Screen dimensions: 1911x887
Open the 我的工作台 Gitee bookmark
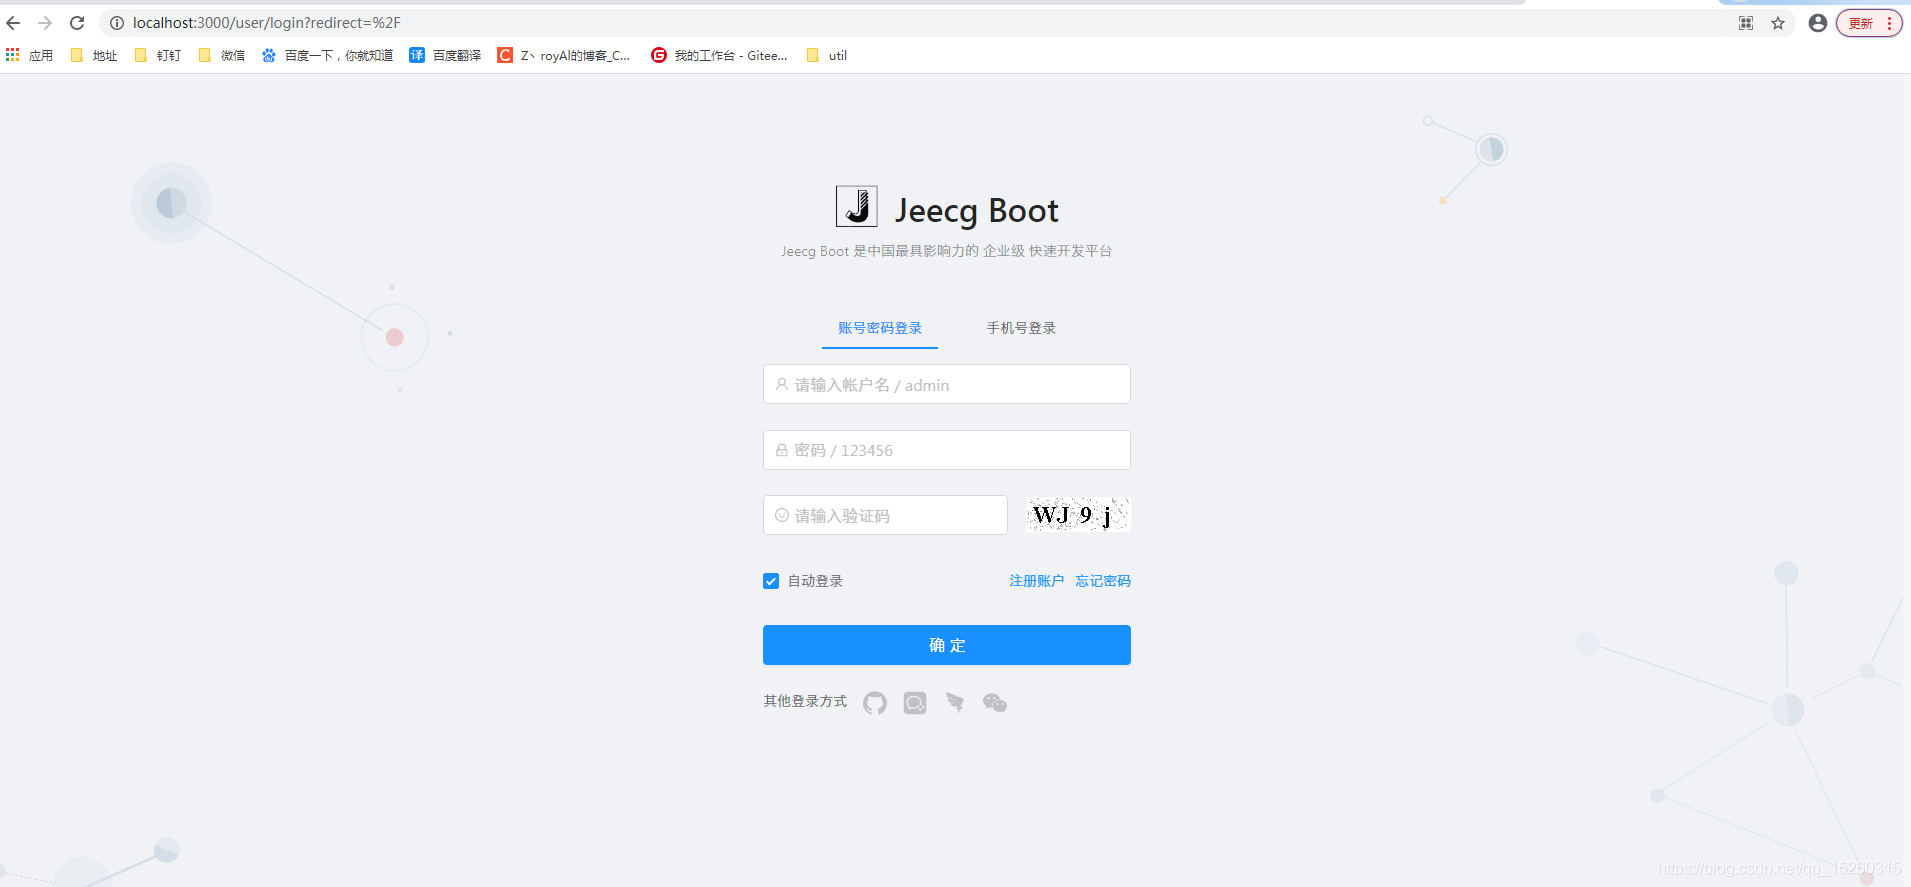[x=720, y=56]
